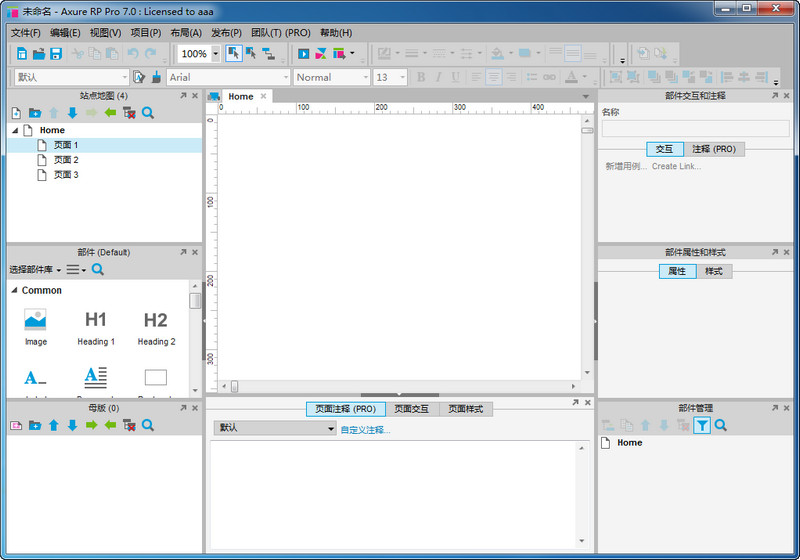The image size is (800, 560).
Task: Select the 属性 tab
Action: coord(678,271)
